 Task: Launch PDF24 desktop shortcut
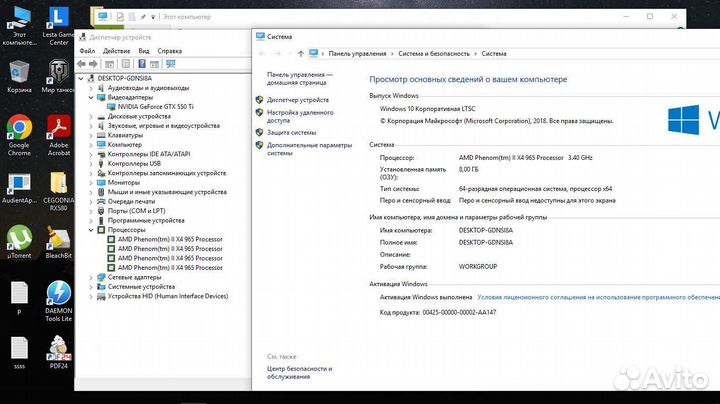click(58, 353)
